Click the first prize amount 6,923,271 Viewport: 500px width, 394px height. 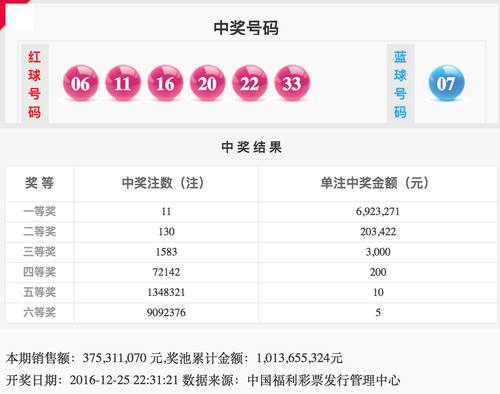378,211
